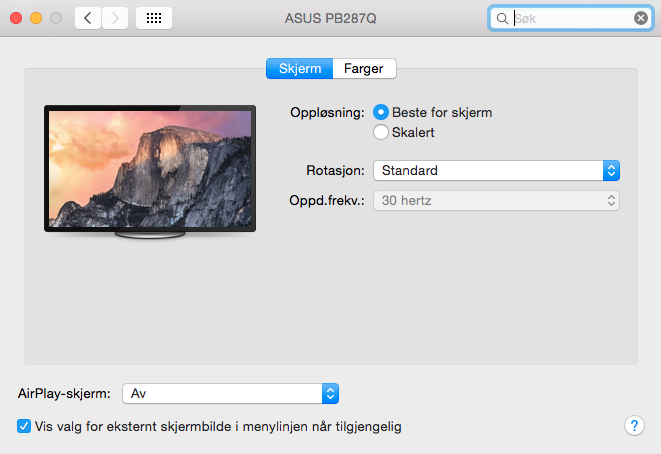Viewport: 661px width, 454px height.
Task: Click the magnifying glass search icon
Action: tap(502, 19)
